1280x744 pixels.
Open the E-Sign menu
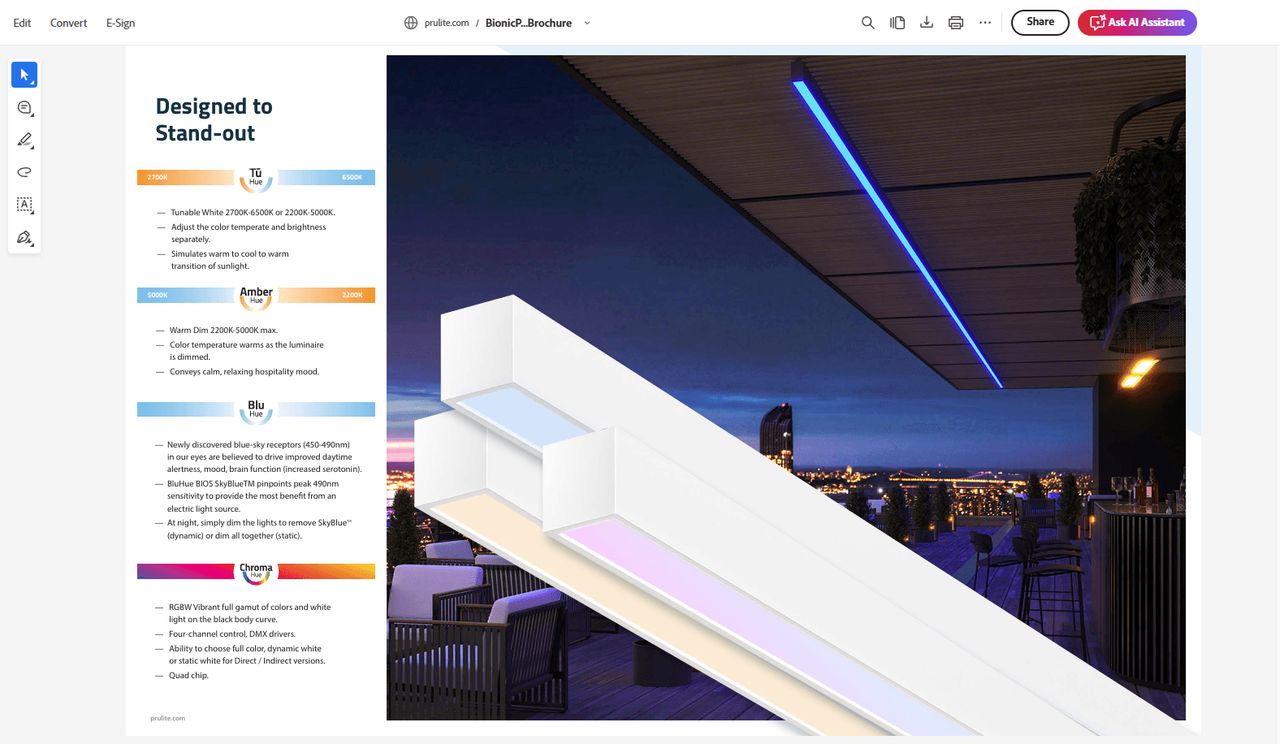(119, 22)
